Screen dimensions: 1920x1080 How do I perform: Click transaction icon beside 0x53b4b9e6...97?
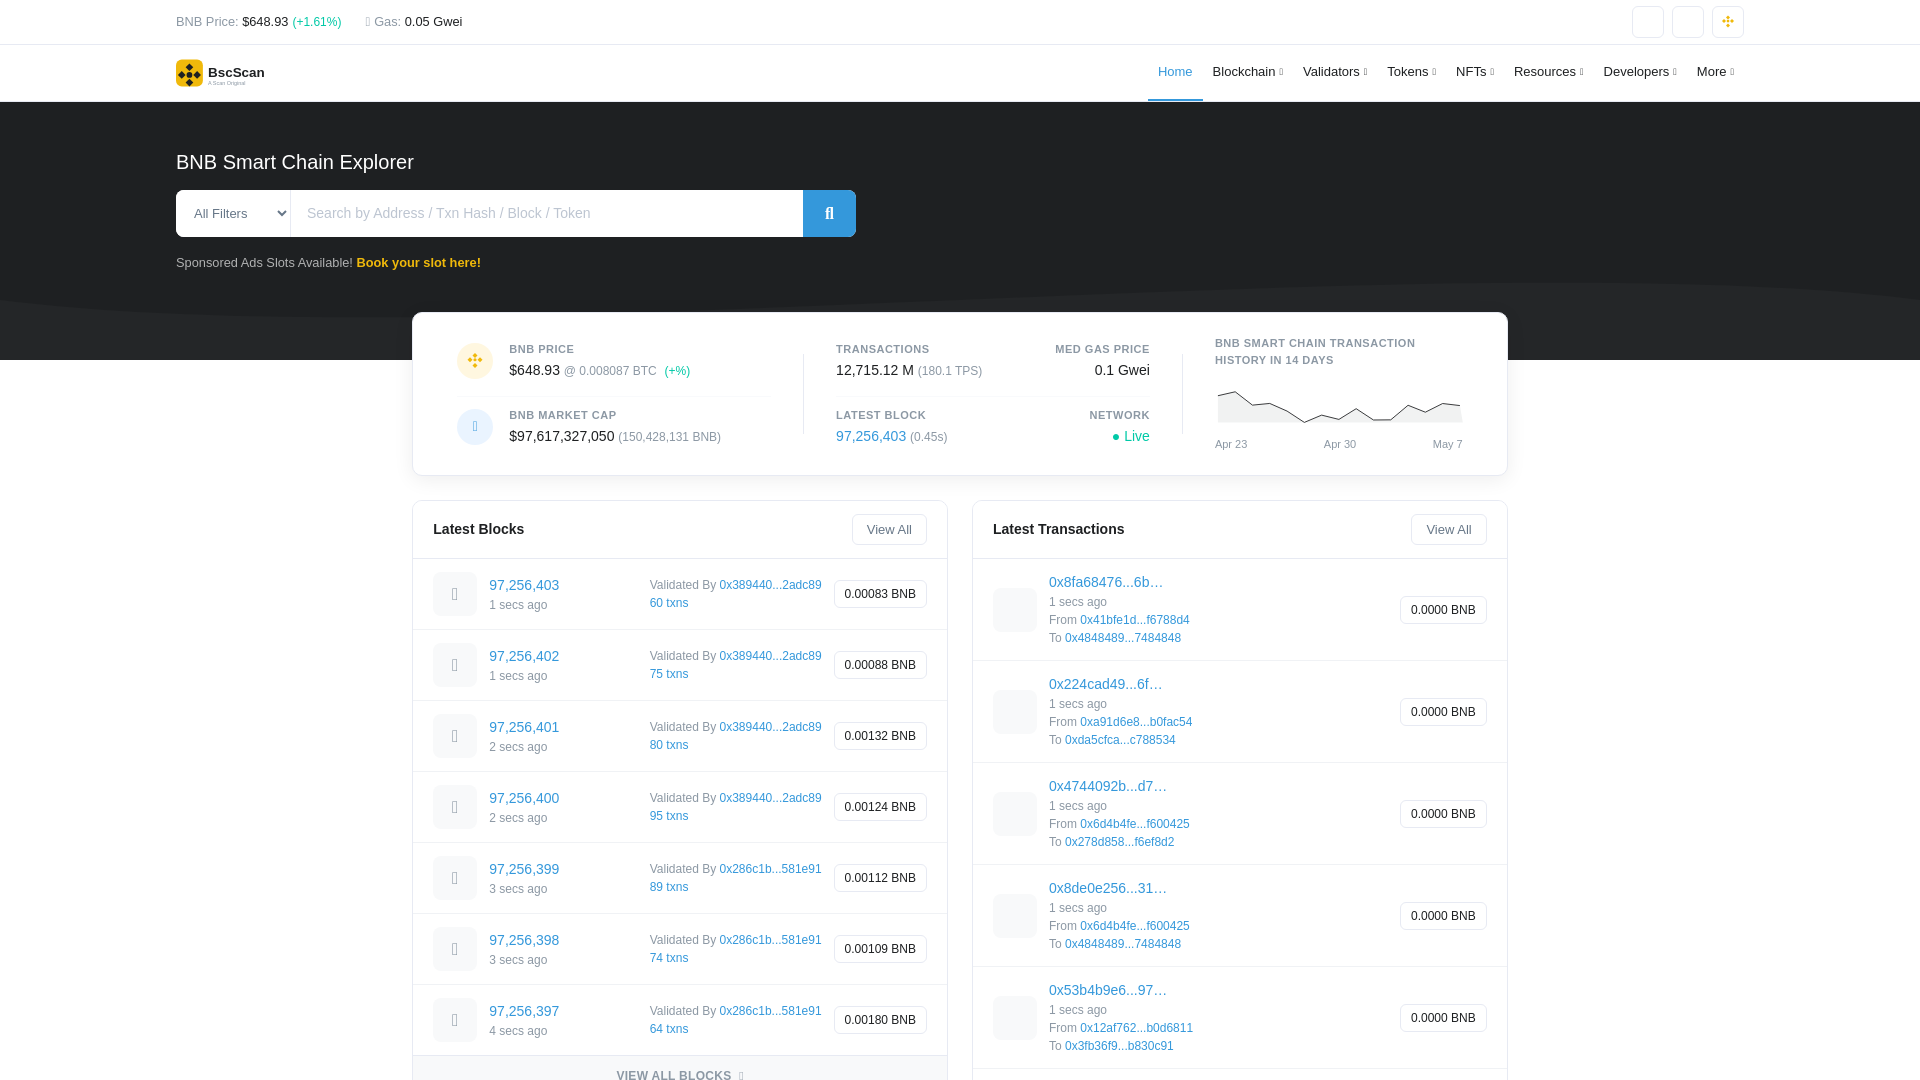(x=1015, y=1018)
